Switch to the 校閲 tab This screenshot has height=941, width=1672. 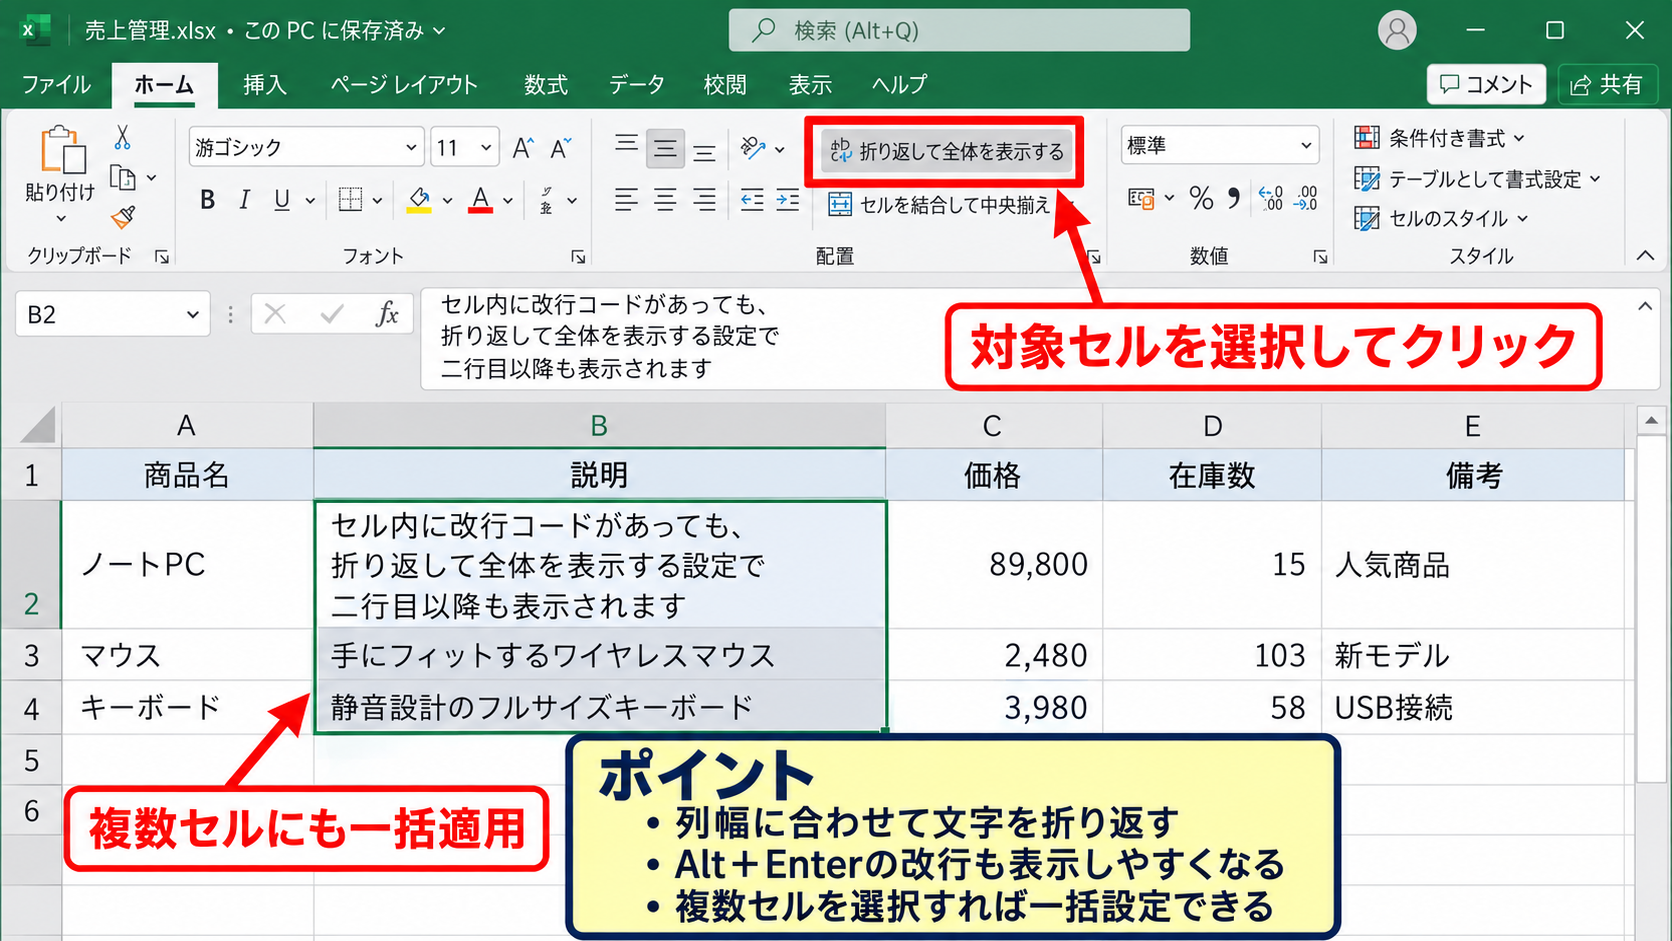pyautogui.click(x=725, y=85)
